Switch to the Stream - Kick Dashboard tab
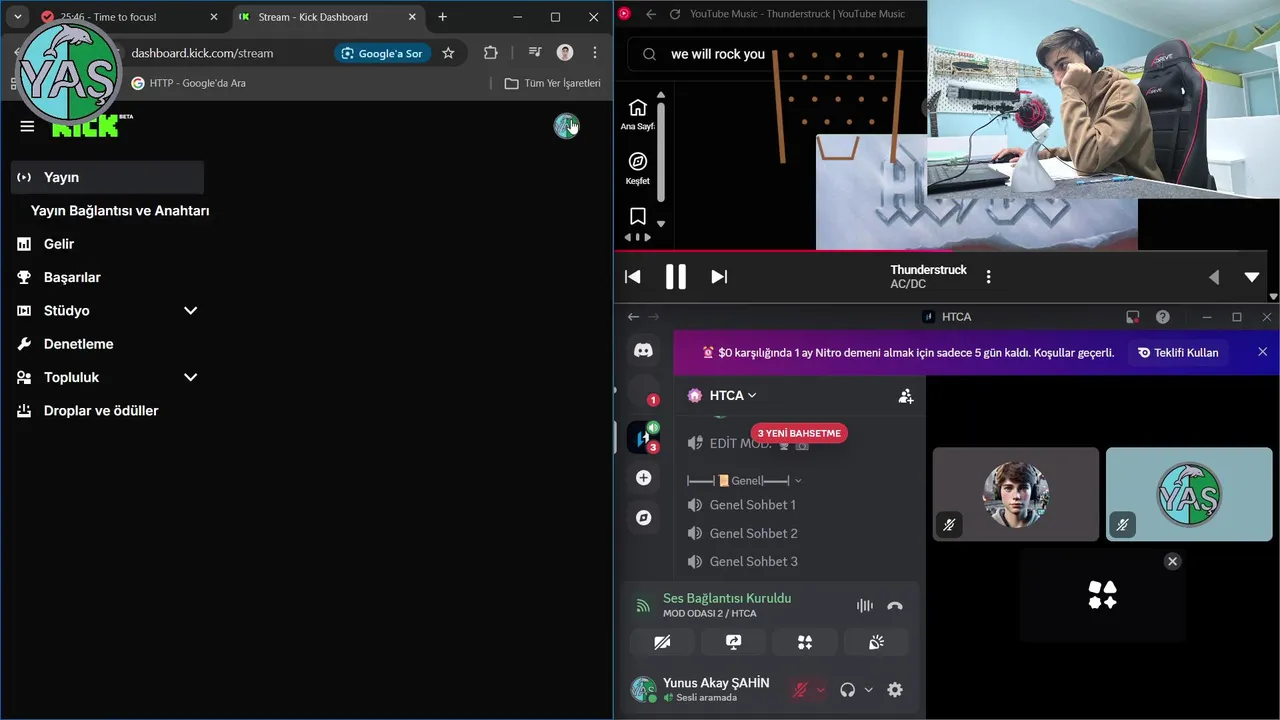 tap(327, 17)
